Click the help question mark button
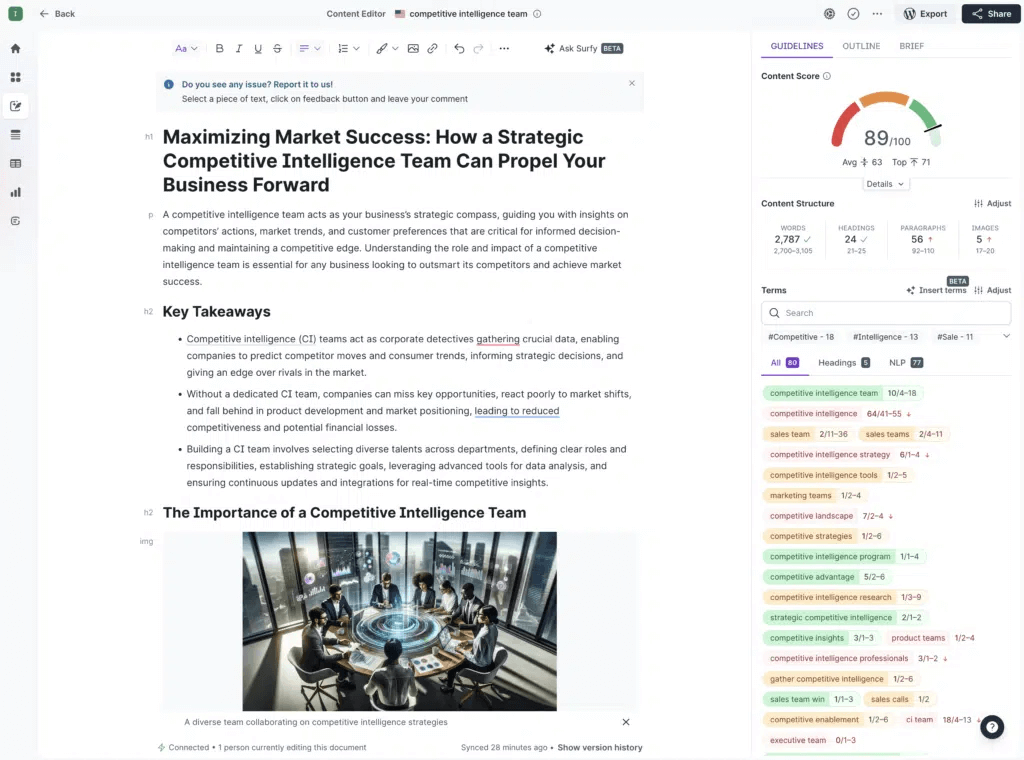 tap(990, 727)
